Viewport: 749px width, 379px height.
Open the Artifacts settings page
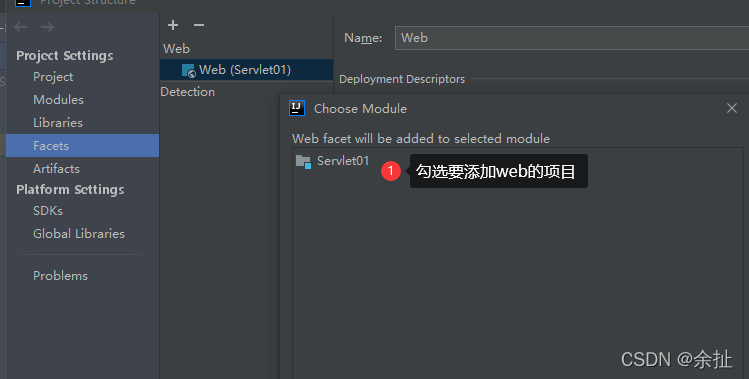pyautogui.click(x=56, y=169)
